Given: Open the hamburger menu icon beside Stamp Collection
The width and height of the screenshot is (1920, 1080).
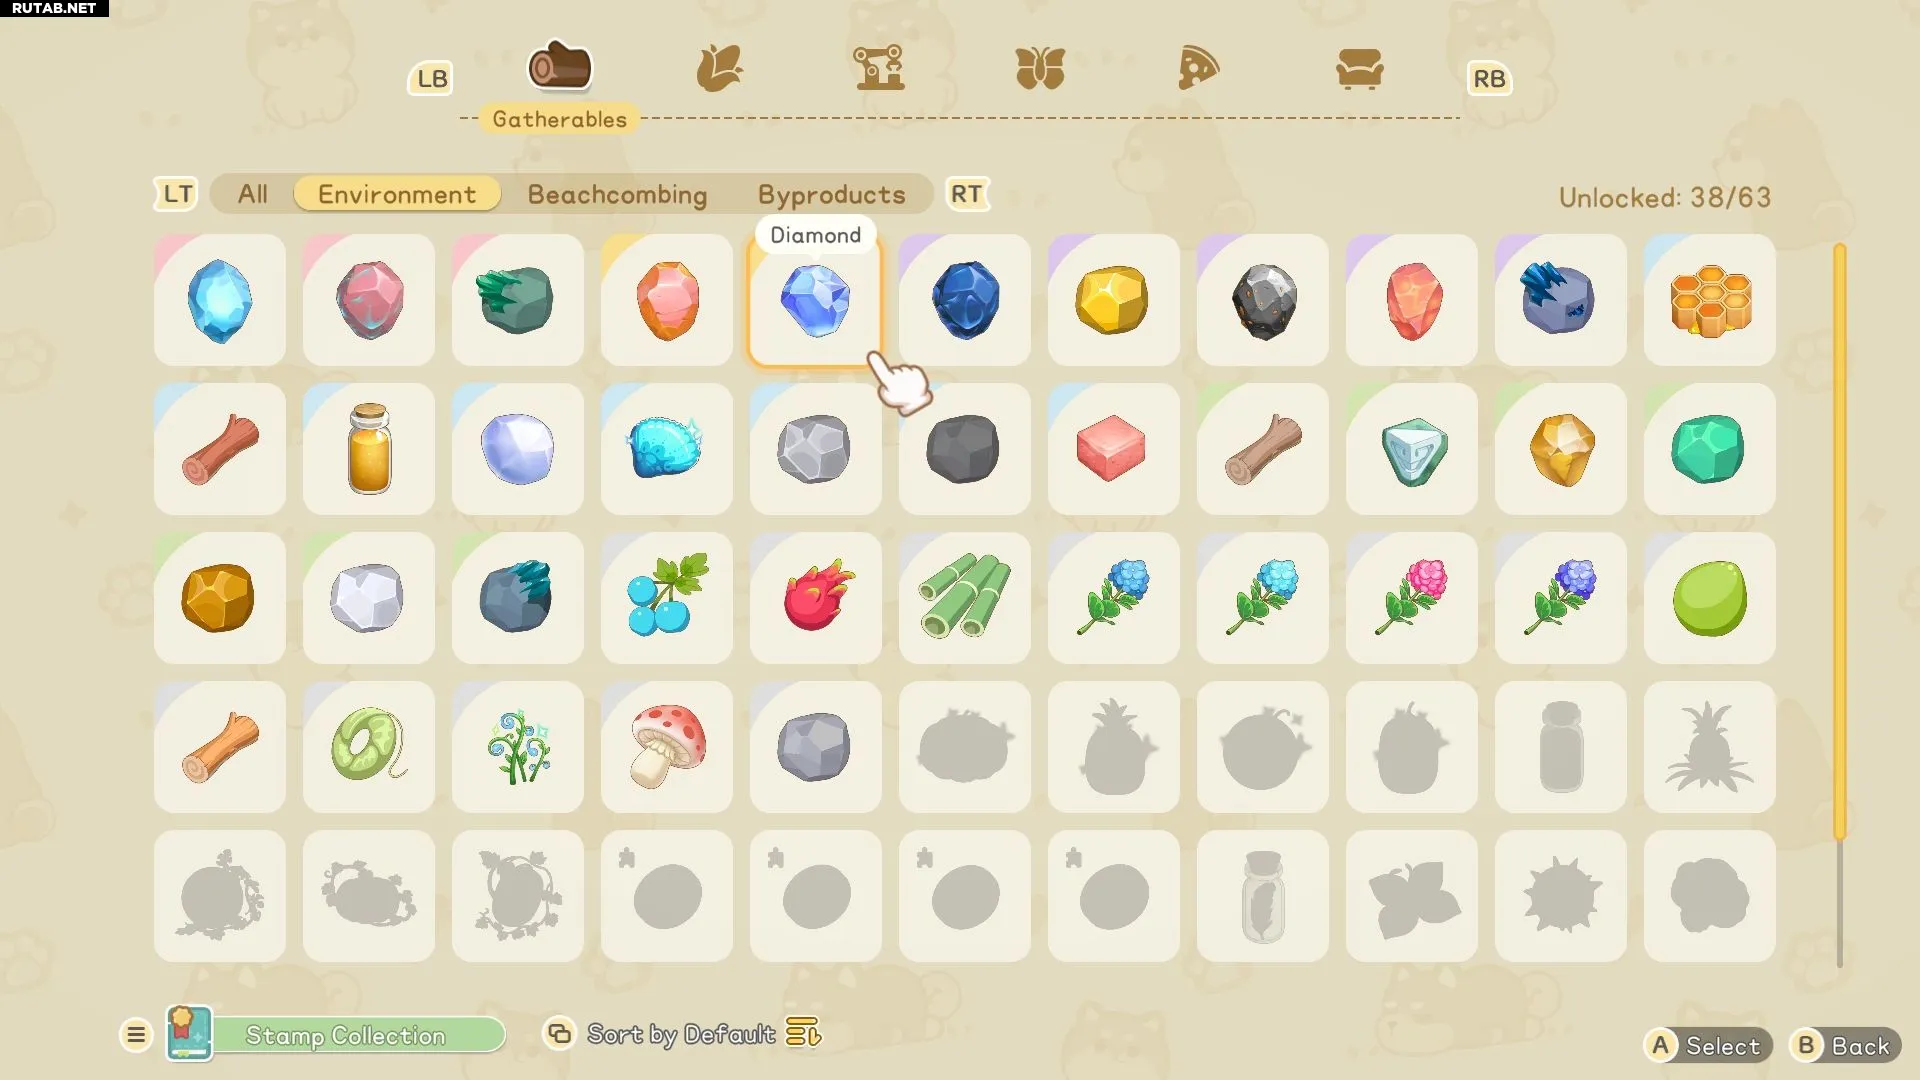Looking at the screenshot, I should [x=136, y=1034].
